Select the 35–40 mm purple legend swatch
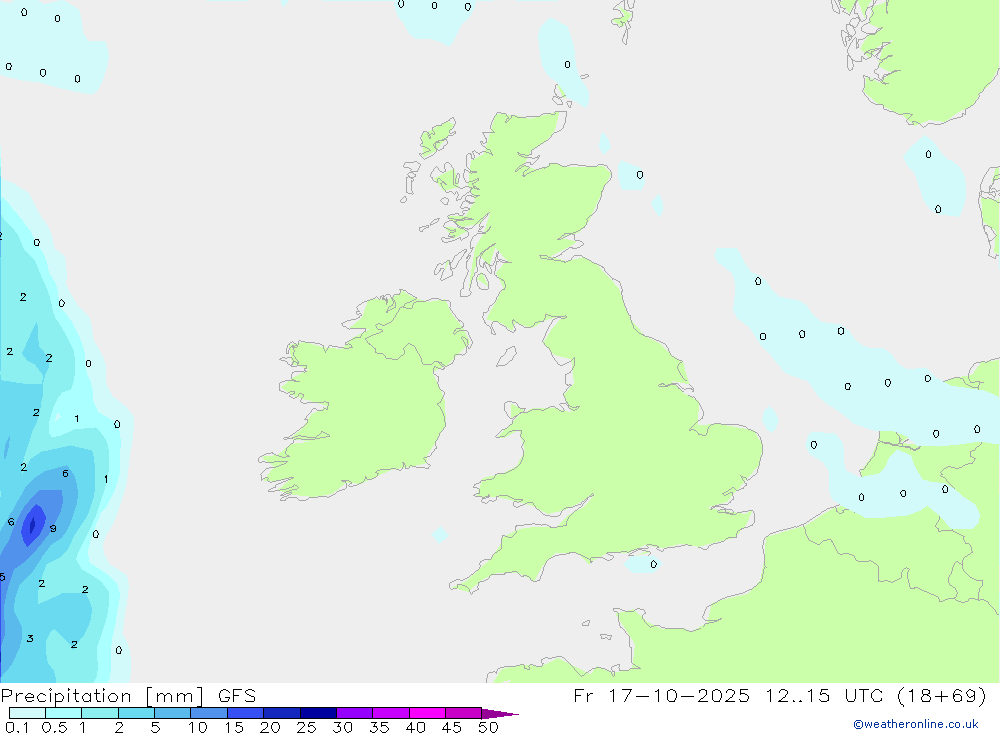Viewport: 1000px width, 733px height. coord(391,713)
